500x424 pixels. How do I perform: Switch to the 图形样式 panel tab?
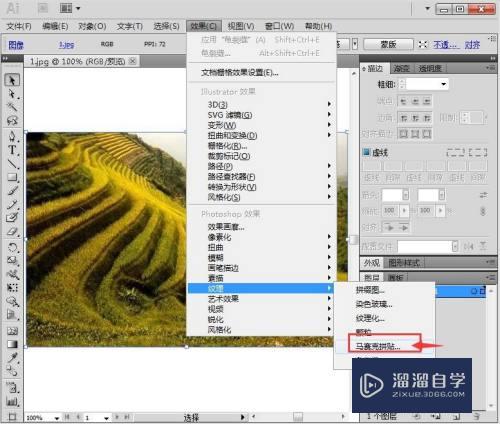(404, 263)
